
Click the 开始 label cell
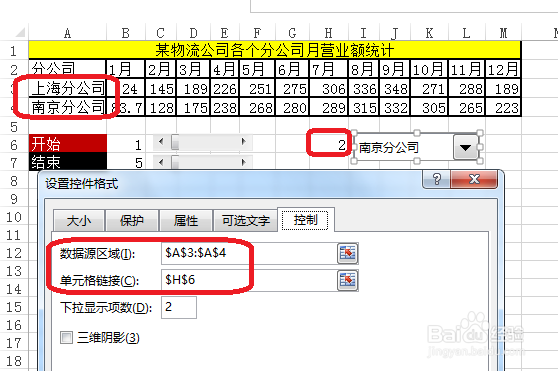coord(68,144)
